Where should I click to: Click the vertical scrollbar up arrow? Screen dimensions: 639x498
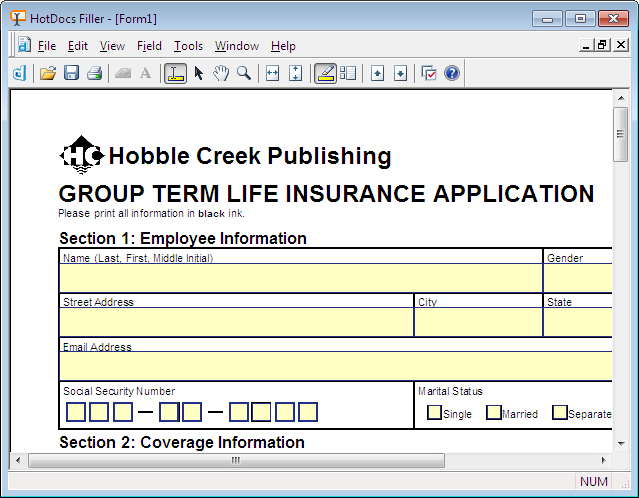coord(621,98)
